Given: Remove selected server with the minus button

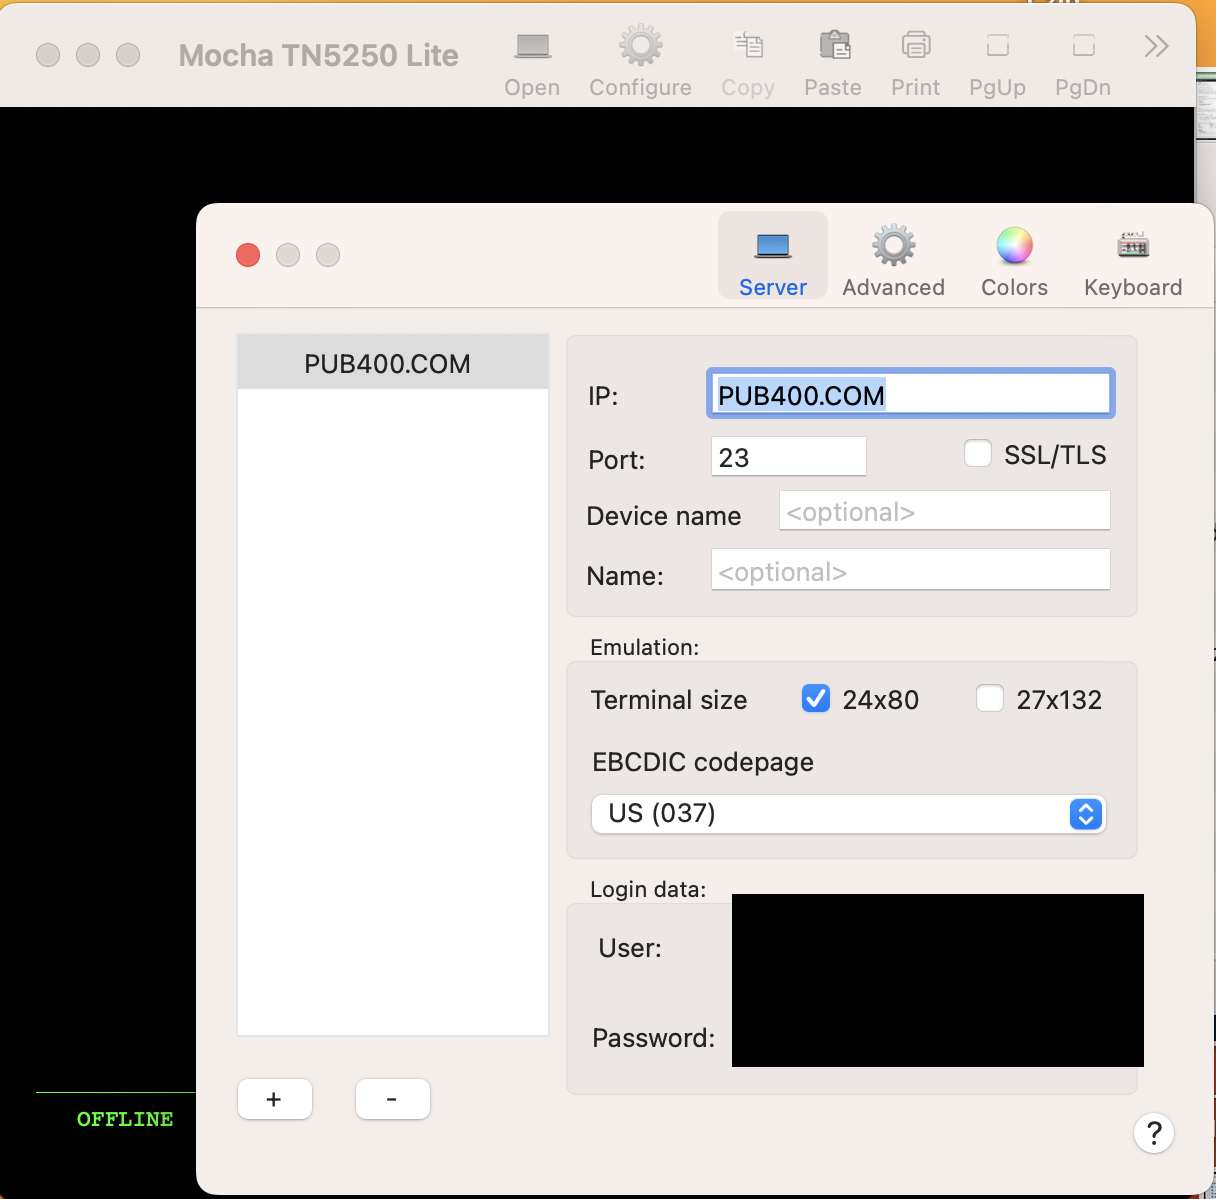Looking at the screenshot, I should click(x=392, y=1098).
